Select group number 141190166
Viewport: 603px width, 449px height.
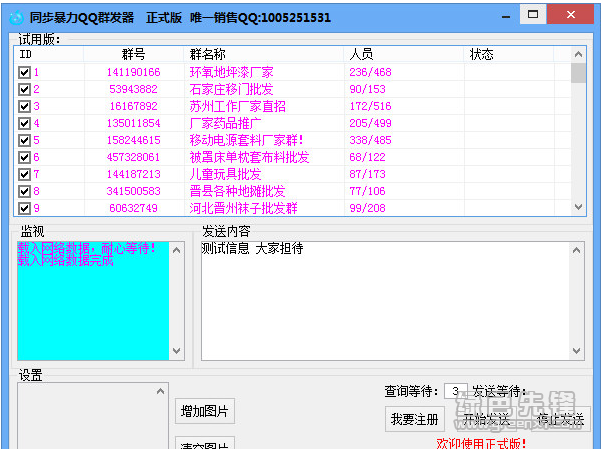(133, 72)
